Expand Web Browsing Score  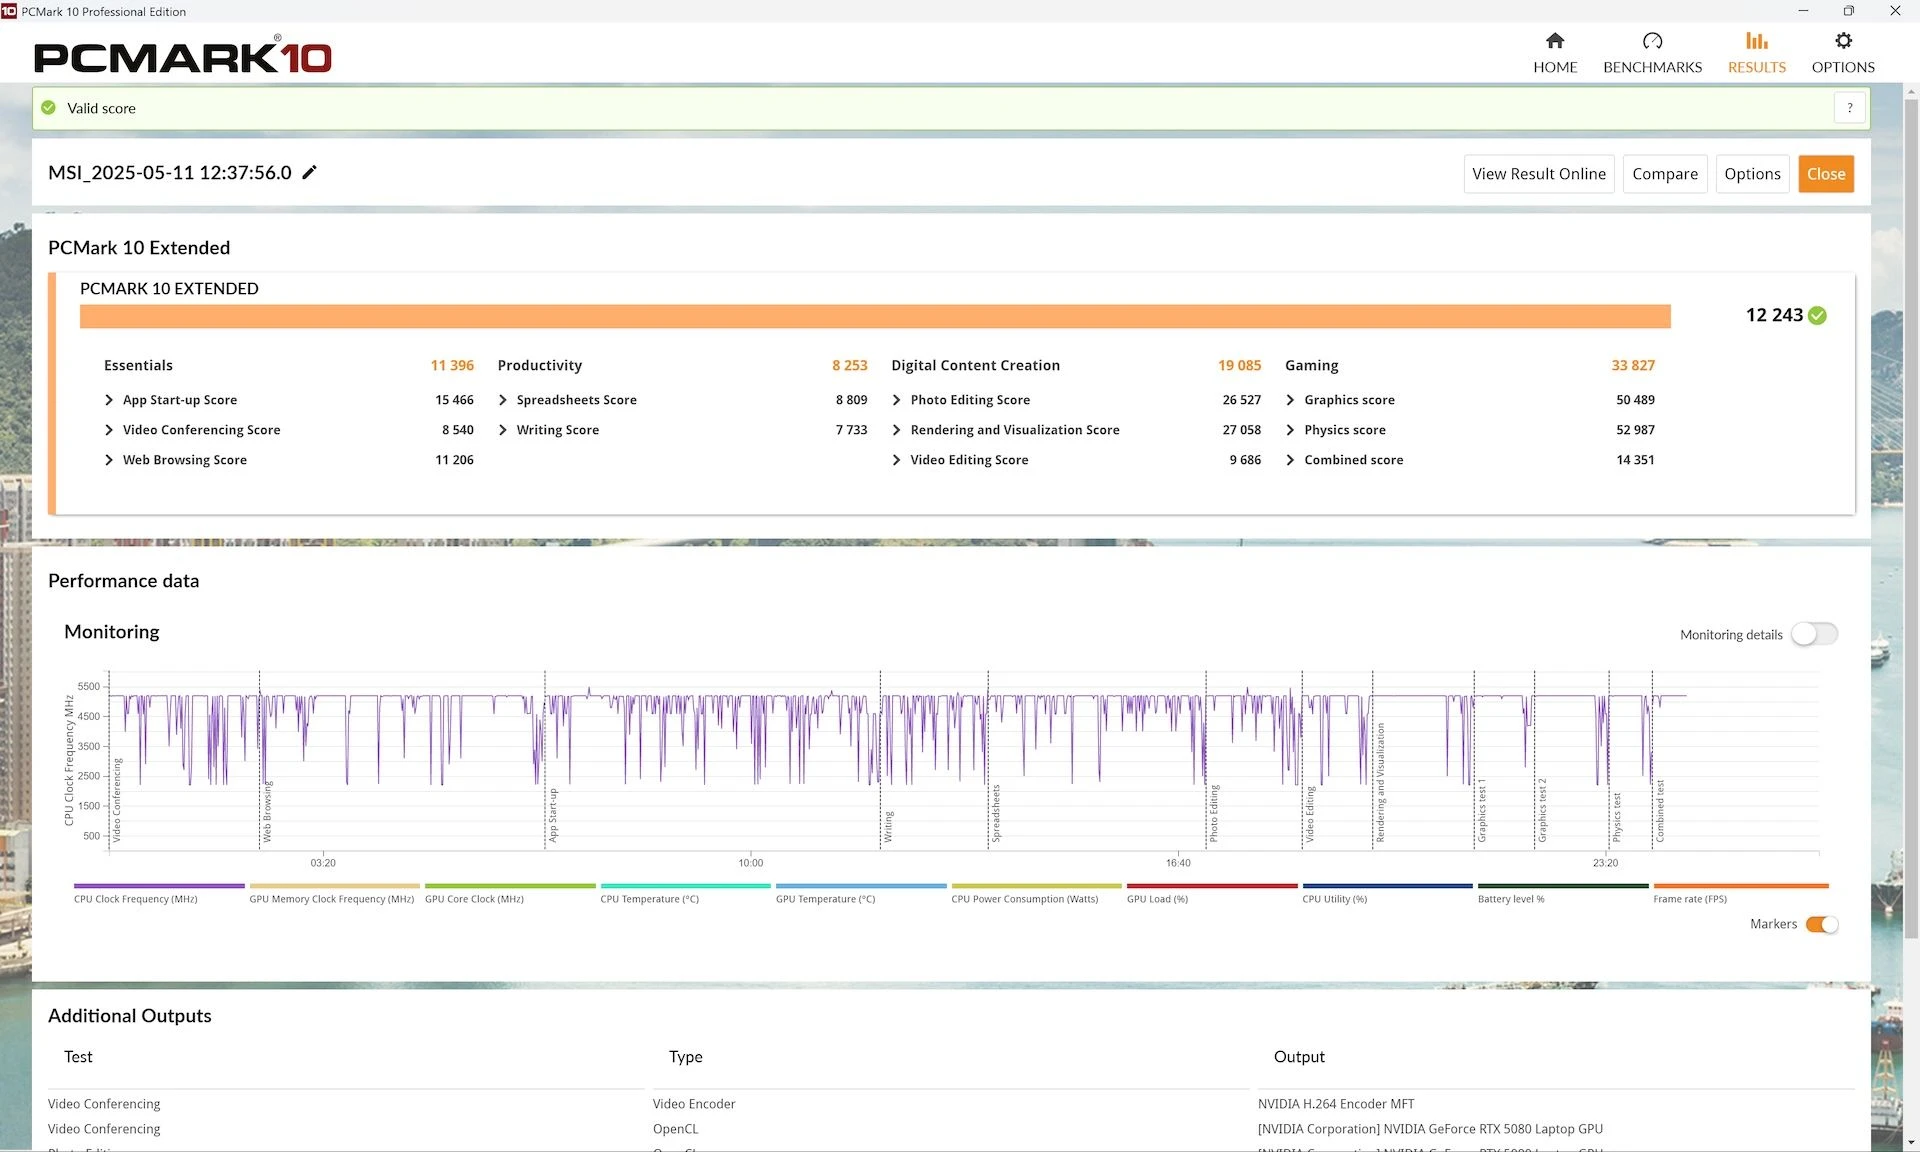pyautogui.click(x=109, y=460)
